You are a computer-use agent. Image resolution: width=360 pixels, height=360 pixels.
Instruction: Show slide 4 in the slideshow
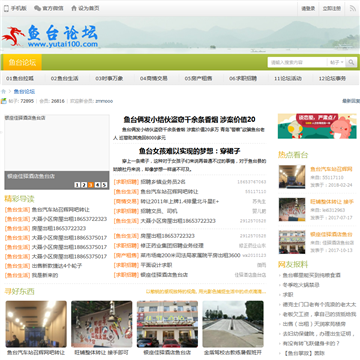point(97,185)
